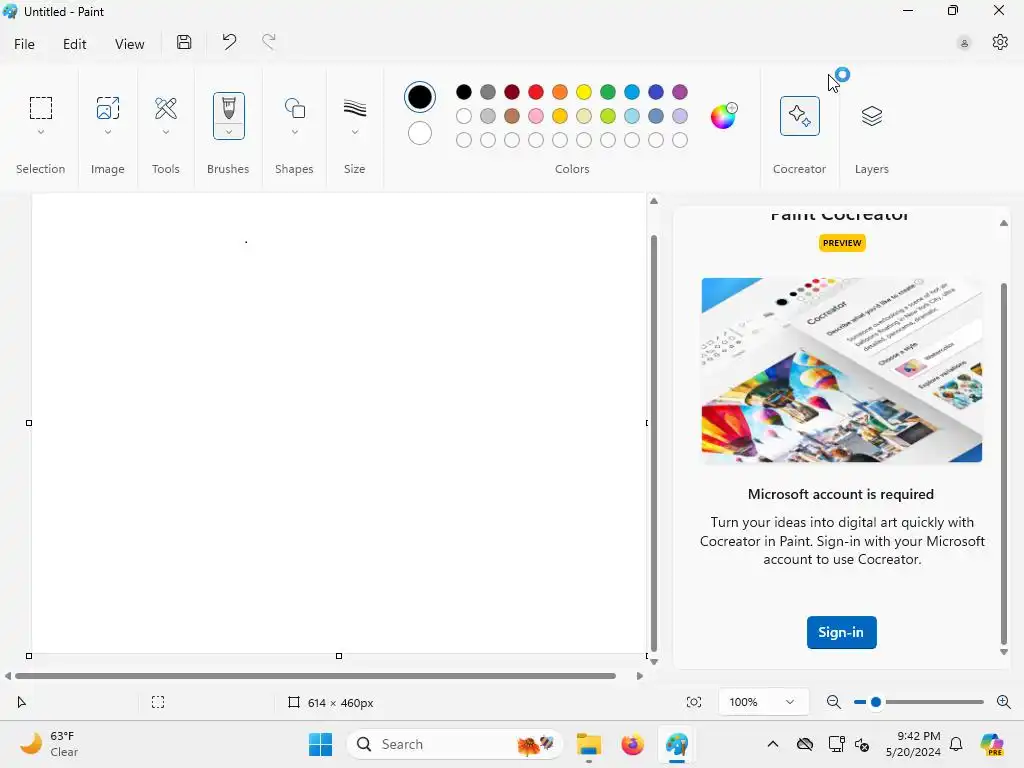Open the Edit colors wheel
Viewport: 1024px width, 768px height.
(x=723, y=116)
